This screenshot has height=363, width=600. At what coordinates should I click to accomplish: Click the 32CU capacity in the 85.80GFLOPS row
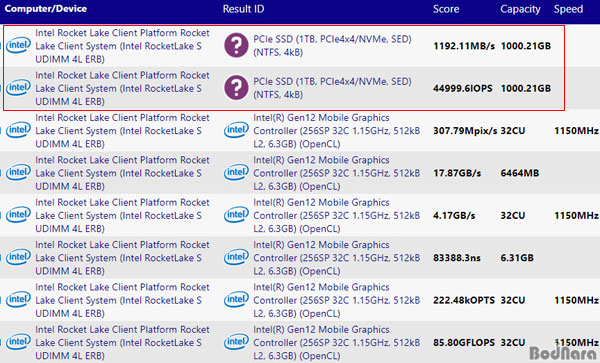[513, 343]
